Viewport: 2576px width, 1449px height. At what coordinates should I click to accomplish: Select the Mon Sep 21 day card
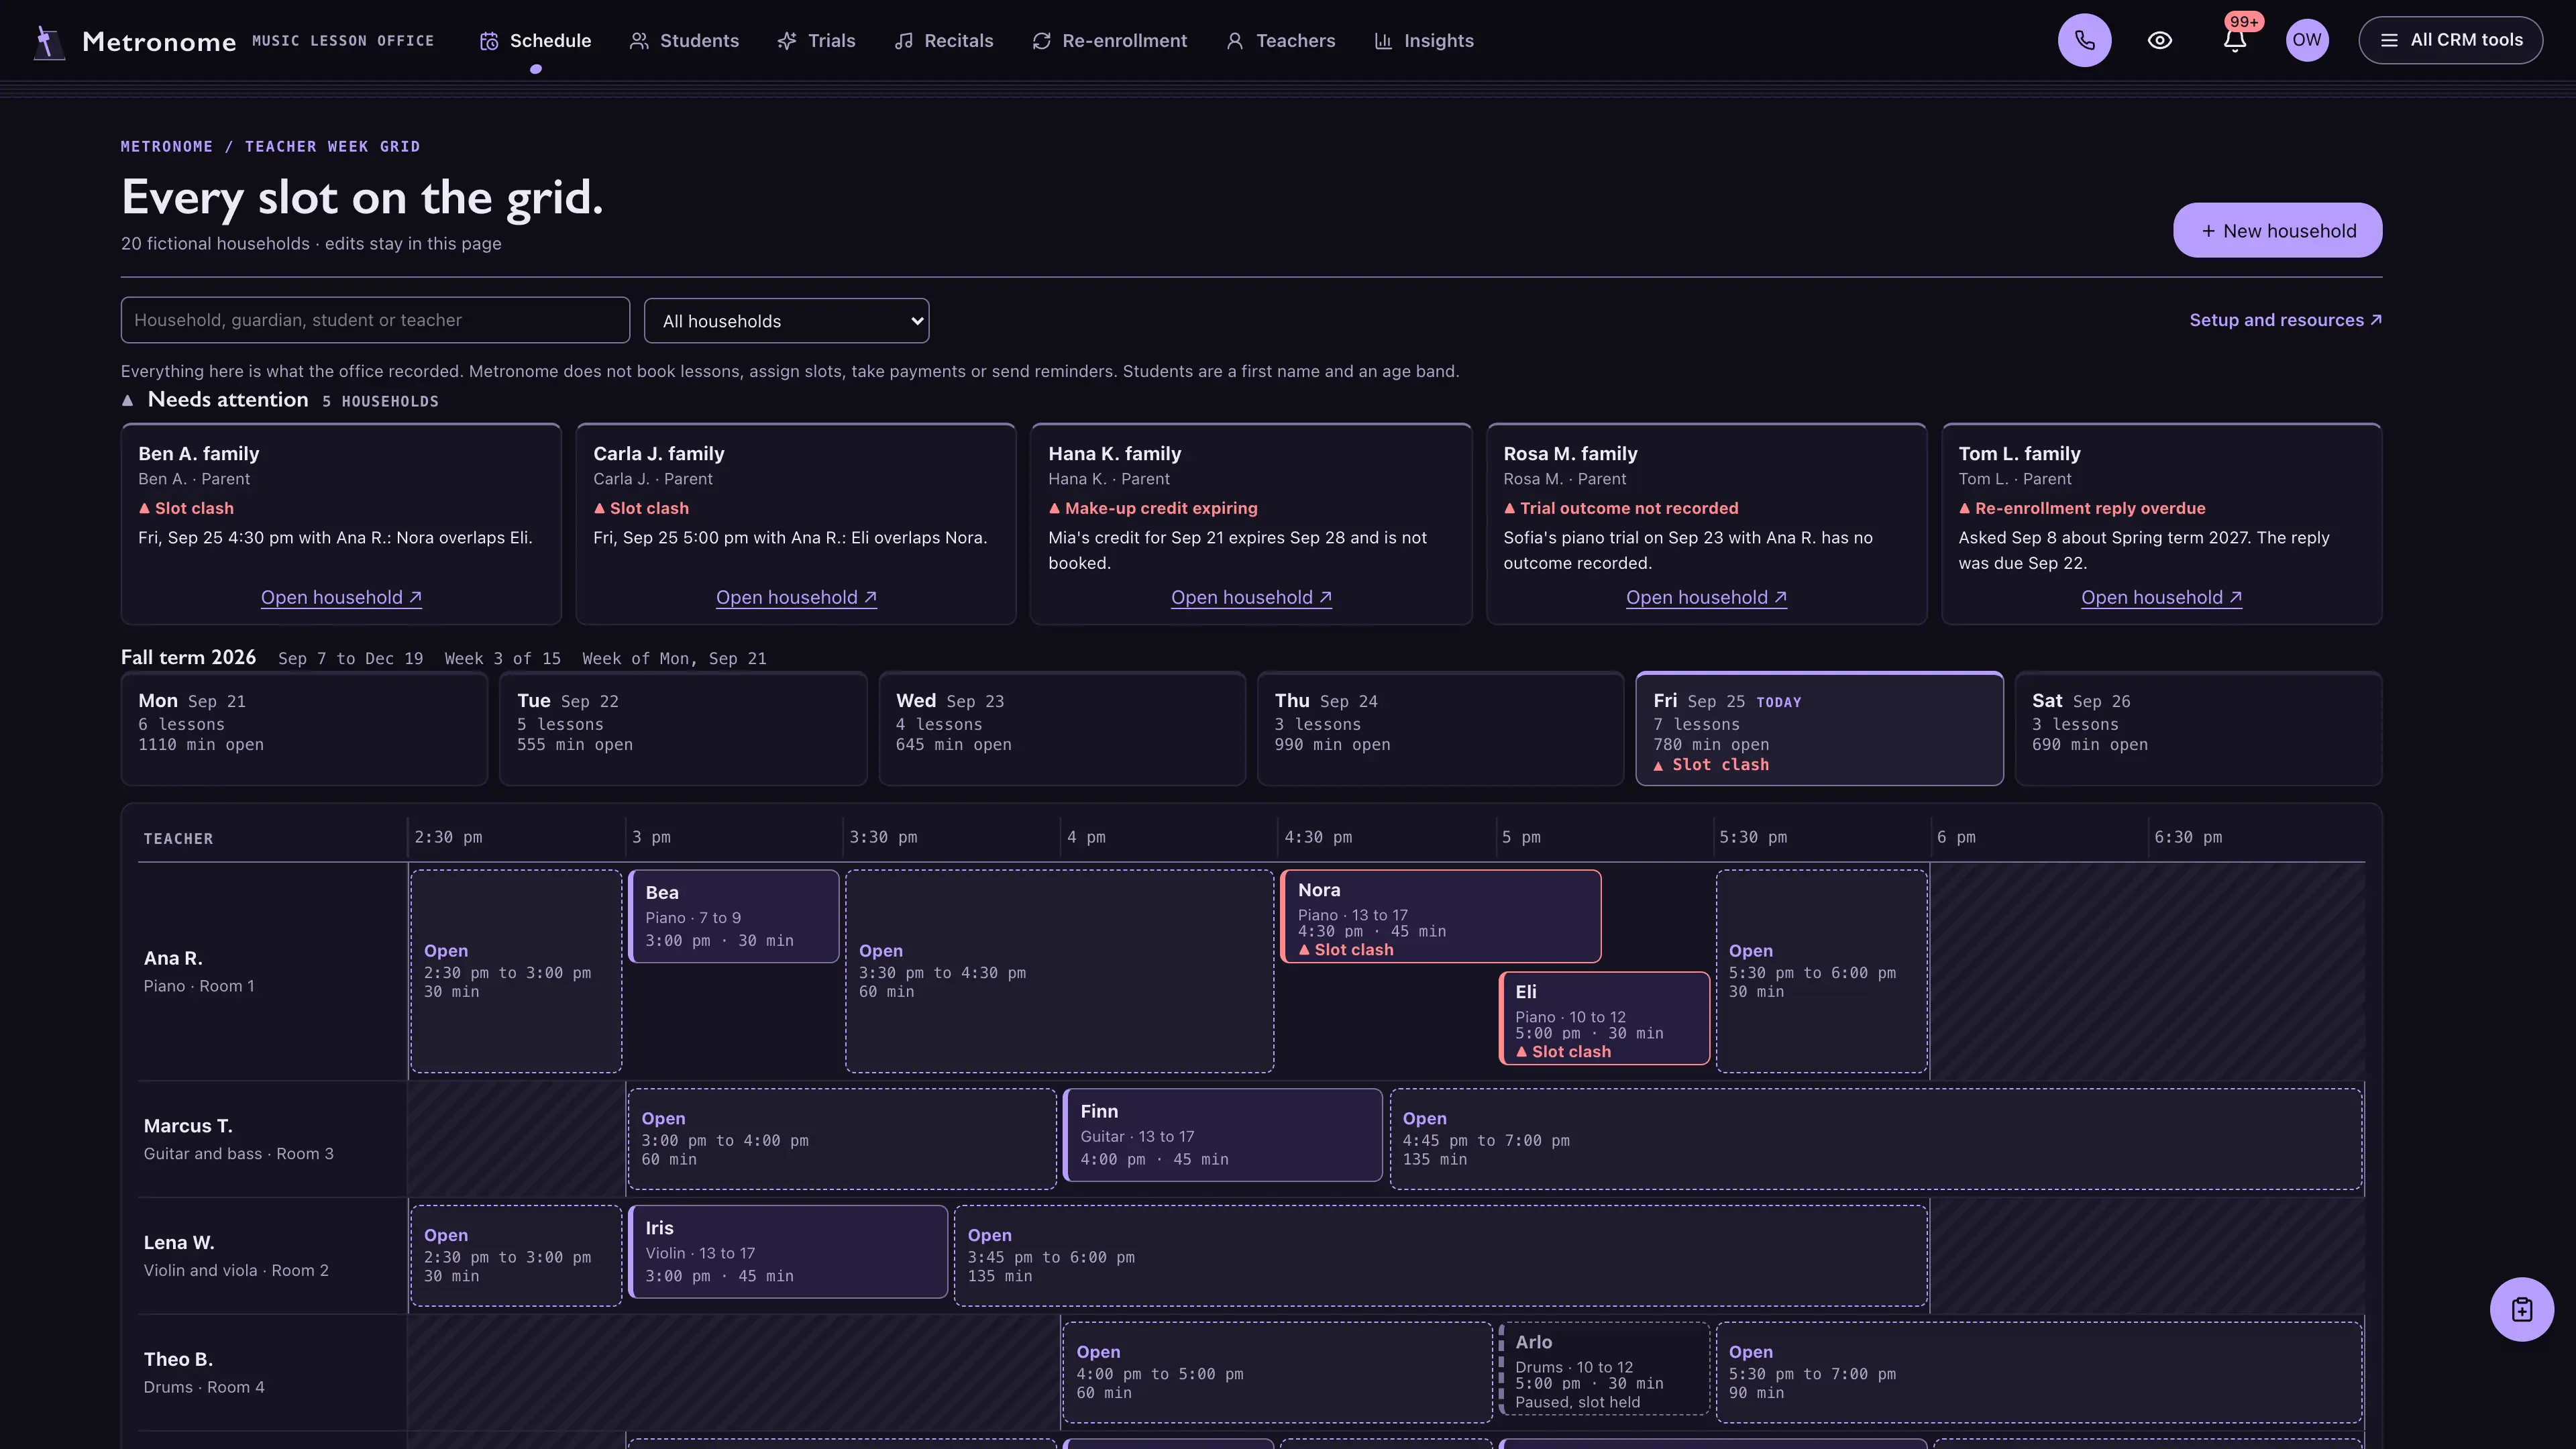click(x=304, y=729)
